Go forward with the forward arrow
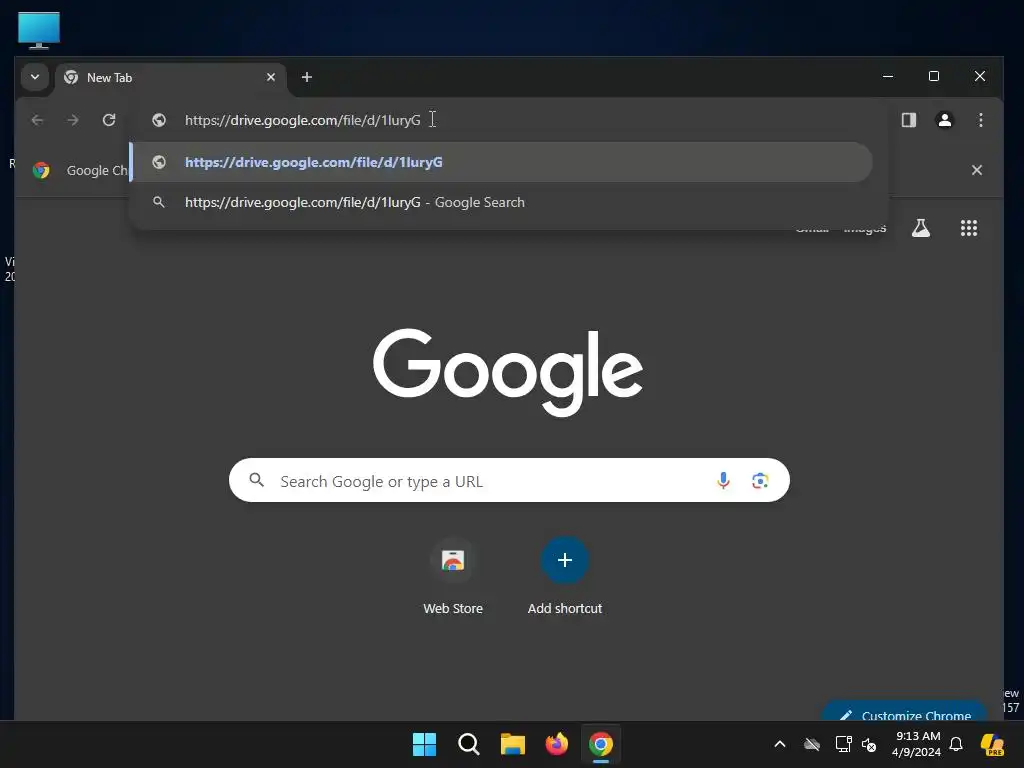This screenshot has width=1024, height=768. [73, 120]
